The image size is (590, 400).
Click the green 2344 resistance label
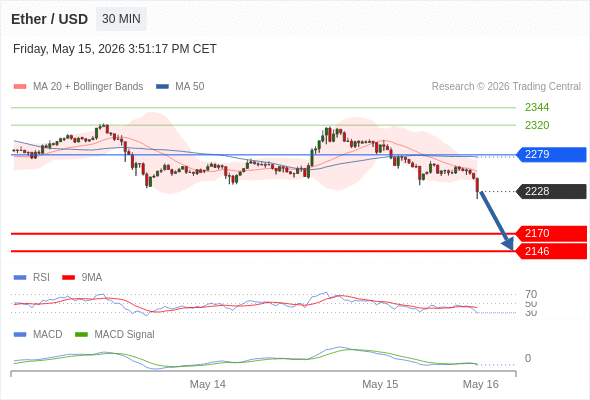coord(537,107)
